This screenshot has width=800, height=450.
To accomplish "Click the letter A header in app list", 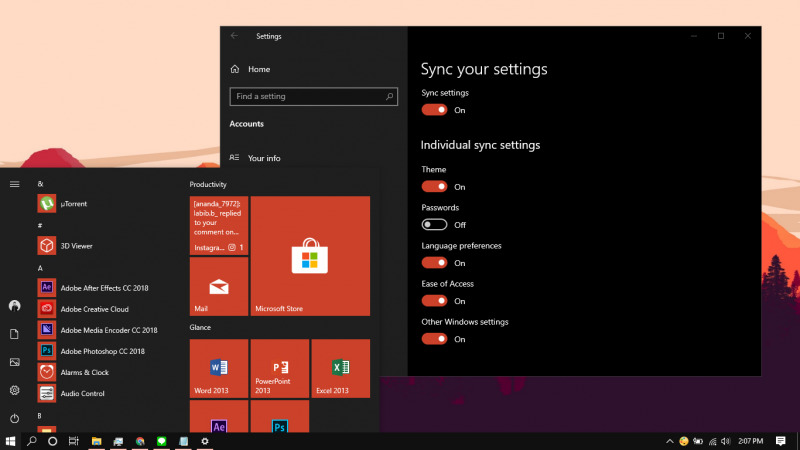I will [40, 268].
